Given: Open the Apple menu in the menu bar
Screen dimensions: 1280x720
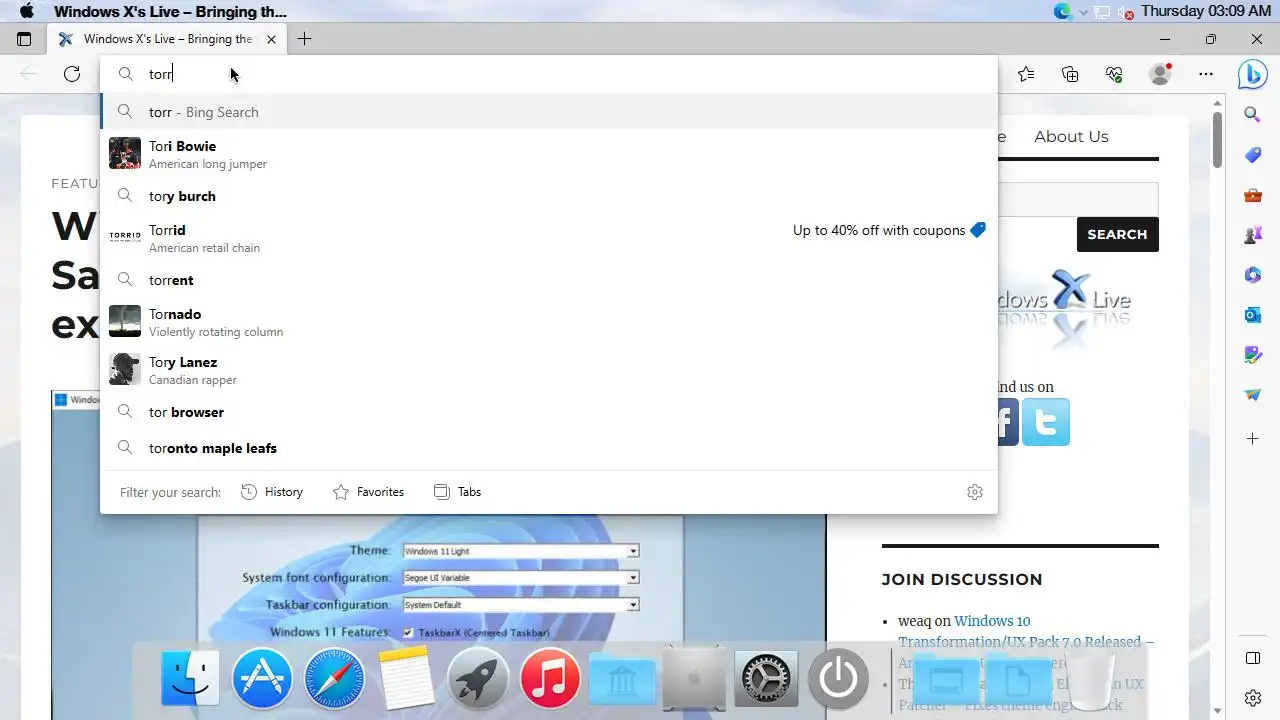Looking at the screenshot, I should pyautogui.click(x=27, y=11).
